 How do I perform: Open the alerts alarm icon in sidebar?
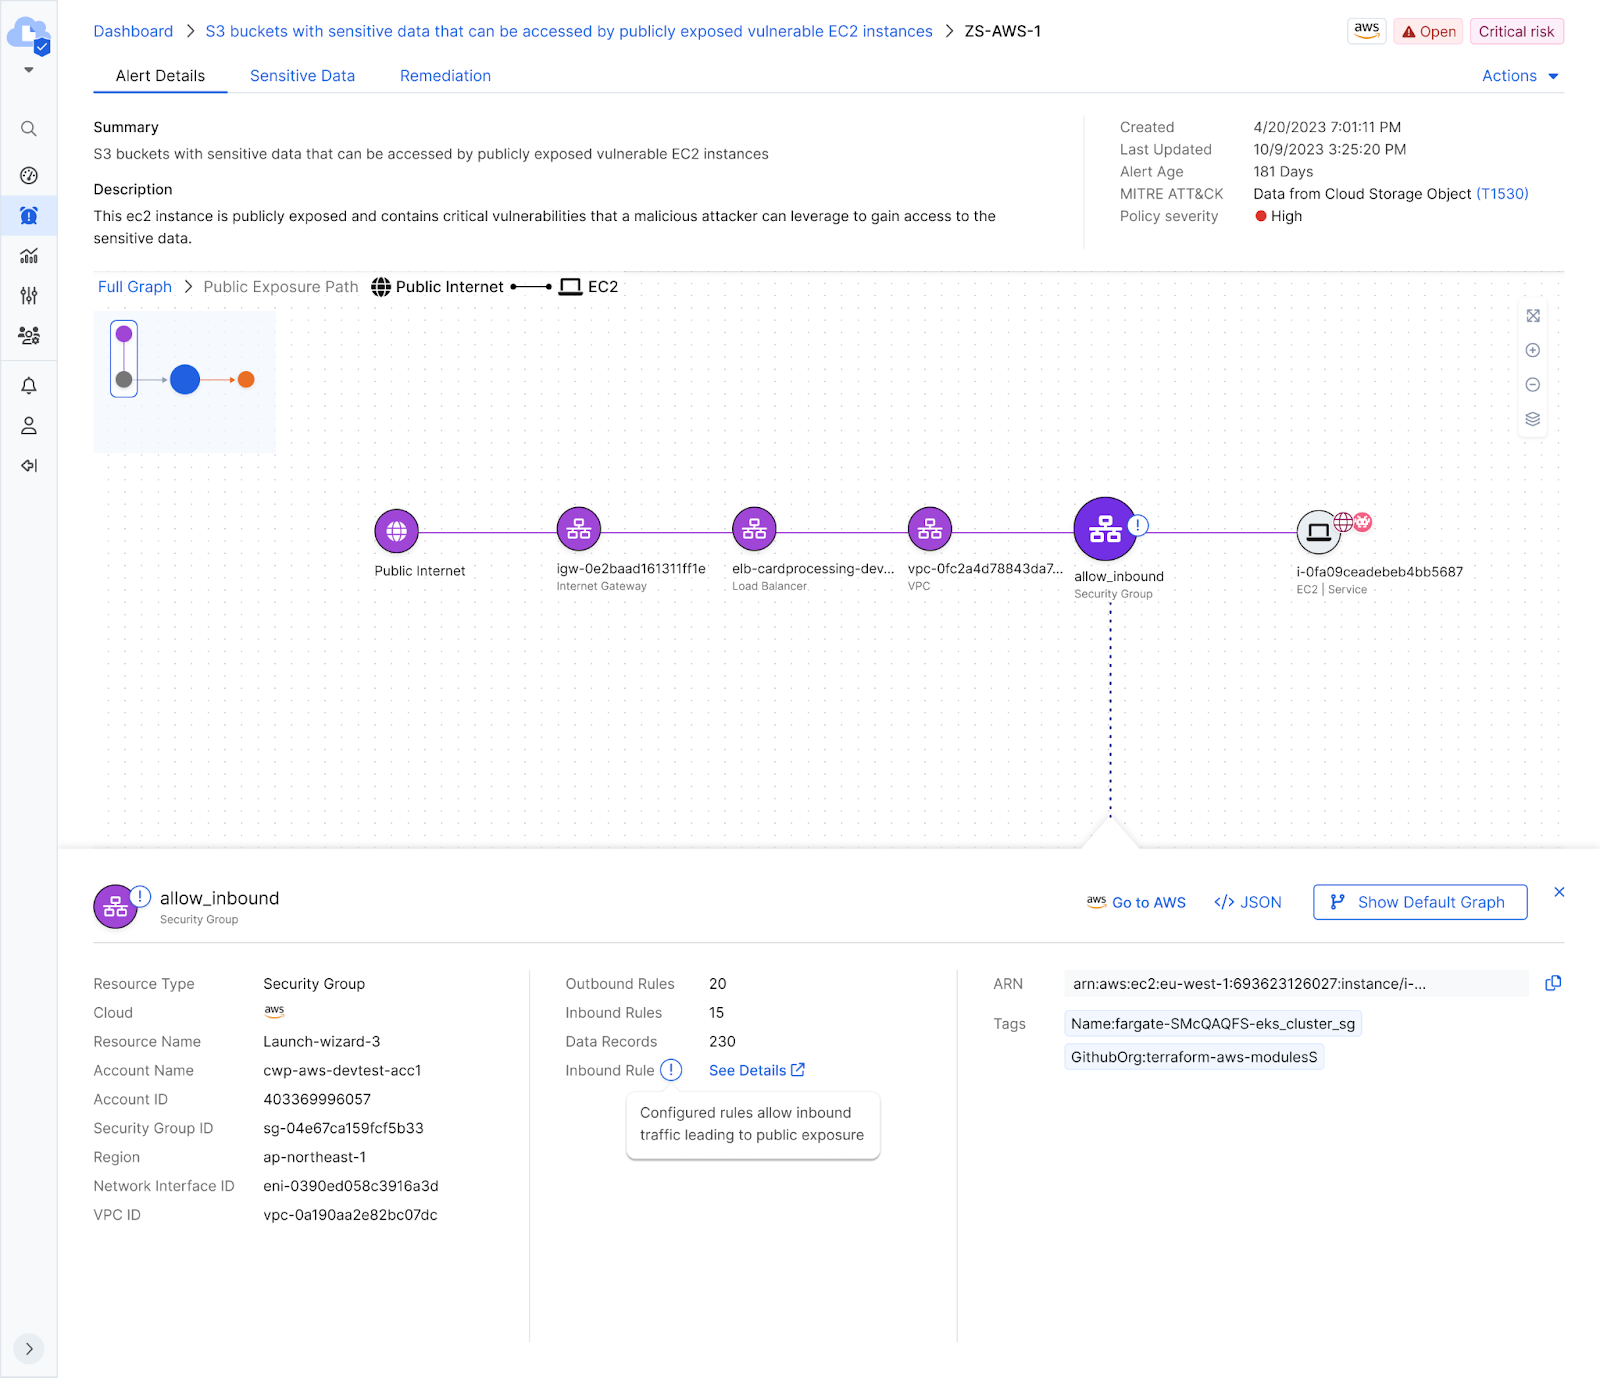pos(29,216)
